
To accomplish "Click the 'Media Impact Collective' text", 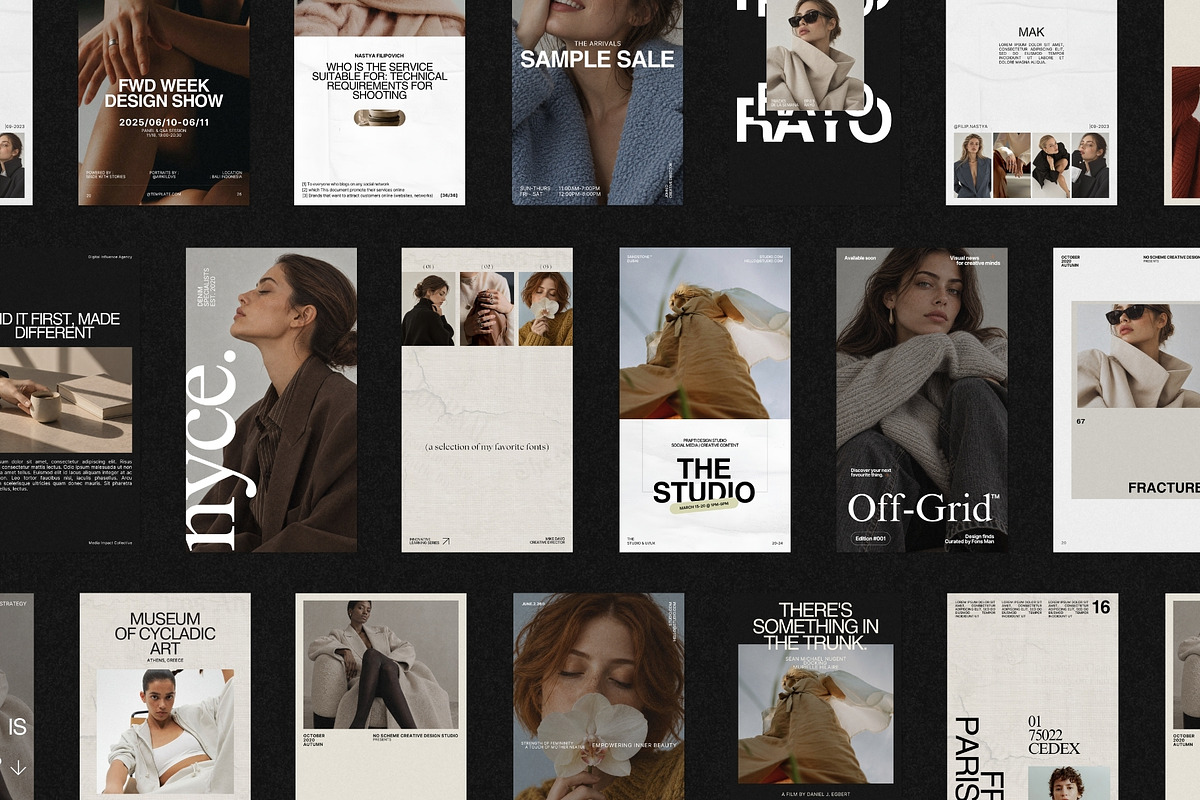I will [x=110, y=543].
